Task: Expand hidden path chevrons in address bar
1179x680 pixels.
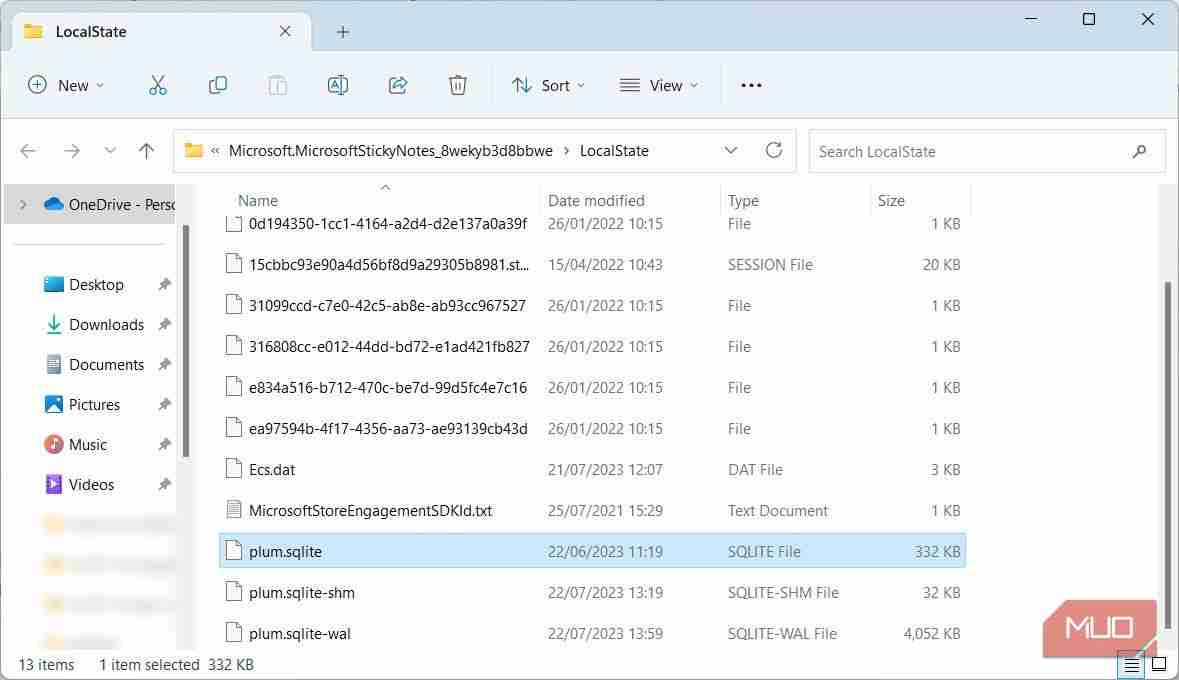Action: (215, 151)
